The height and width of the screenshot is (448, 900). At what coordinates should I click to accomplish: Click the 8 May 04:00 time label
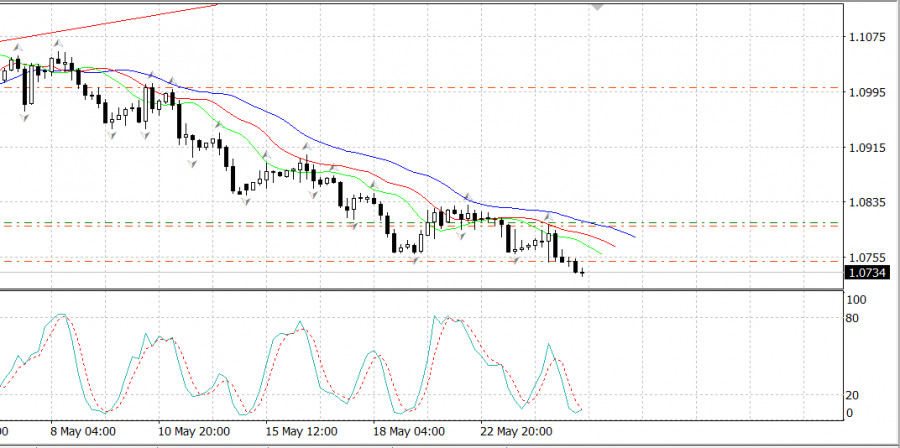click(x=82, y=433)
